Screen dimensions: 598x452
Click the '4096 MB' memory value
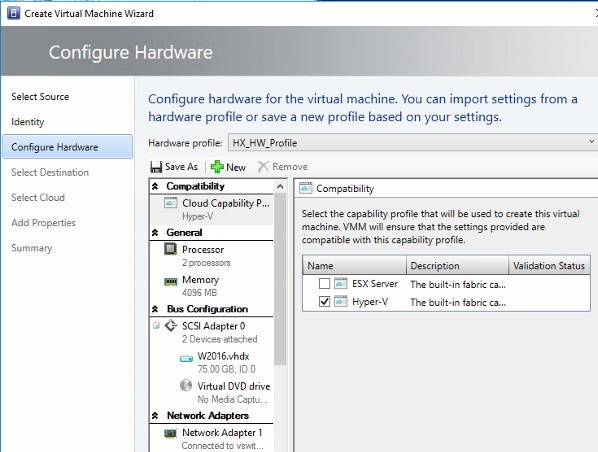(x=199, y=293)
